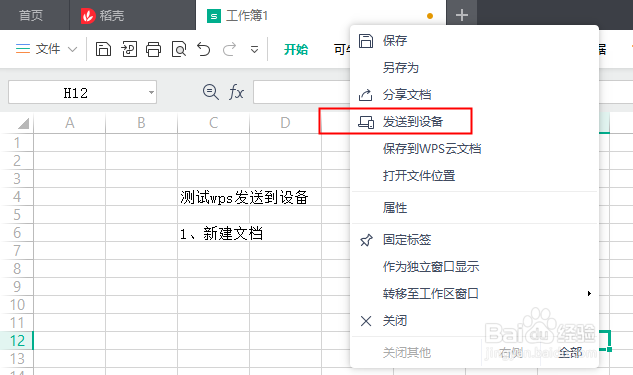Screen dimensions: 633x375
Task: Expand the 文件 menu chevron
Action: [73, 50]
